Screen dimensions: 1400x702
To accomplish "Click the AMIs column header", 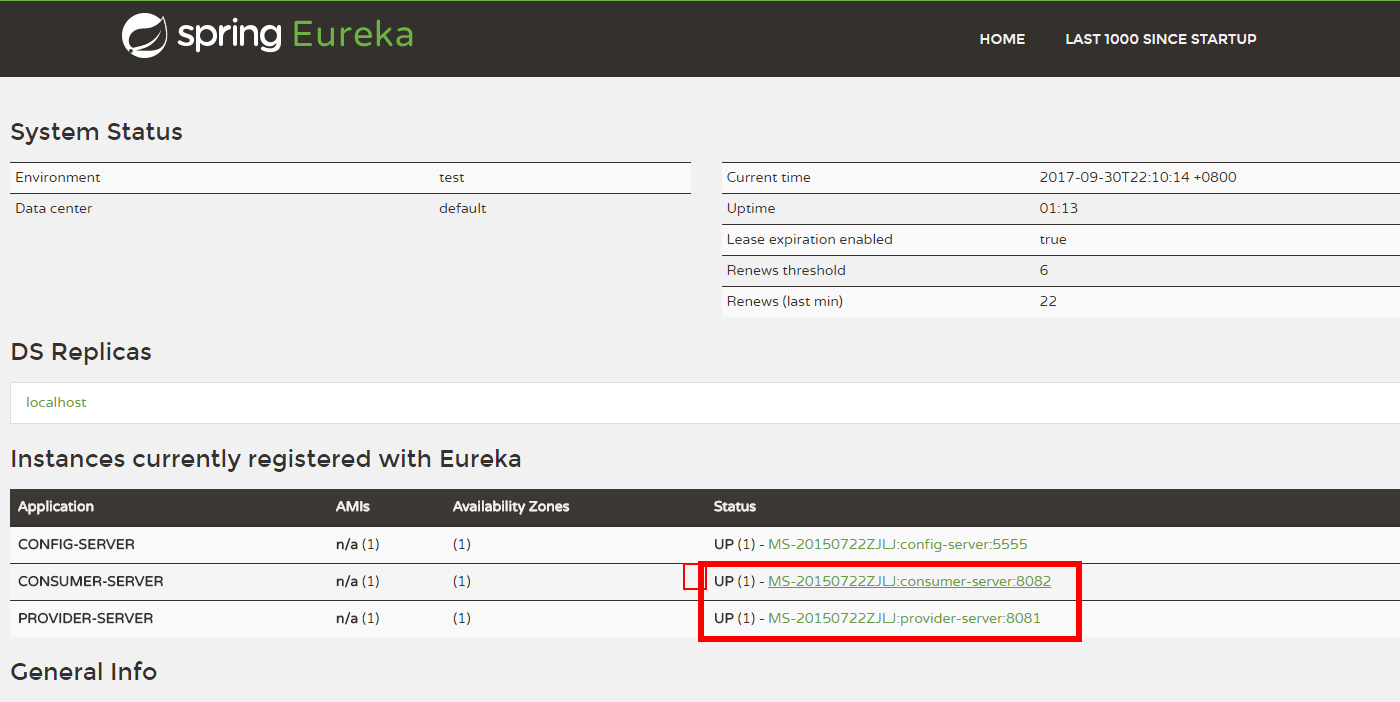I will pyautogui.click(x=352, y=507).
